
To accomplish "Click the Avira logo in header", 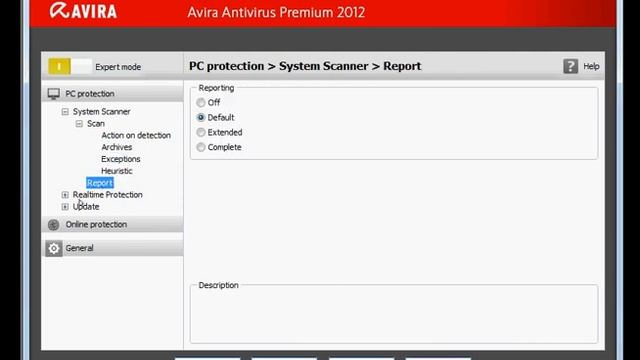I will [x=83, y=11].
